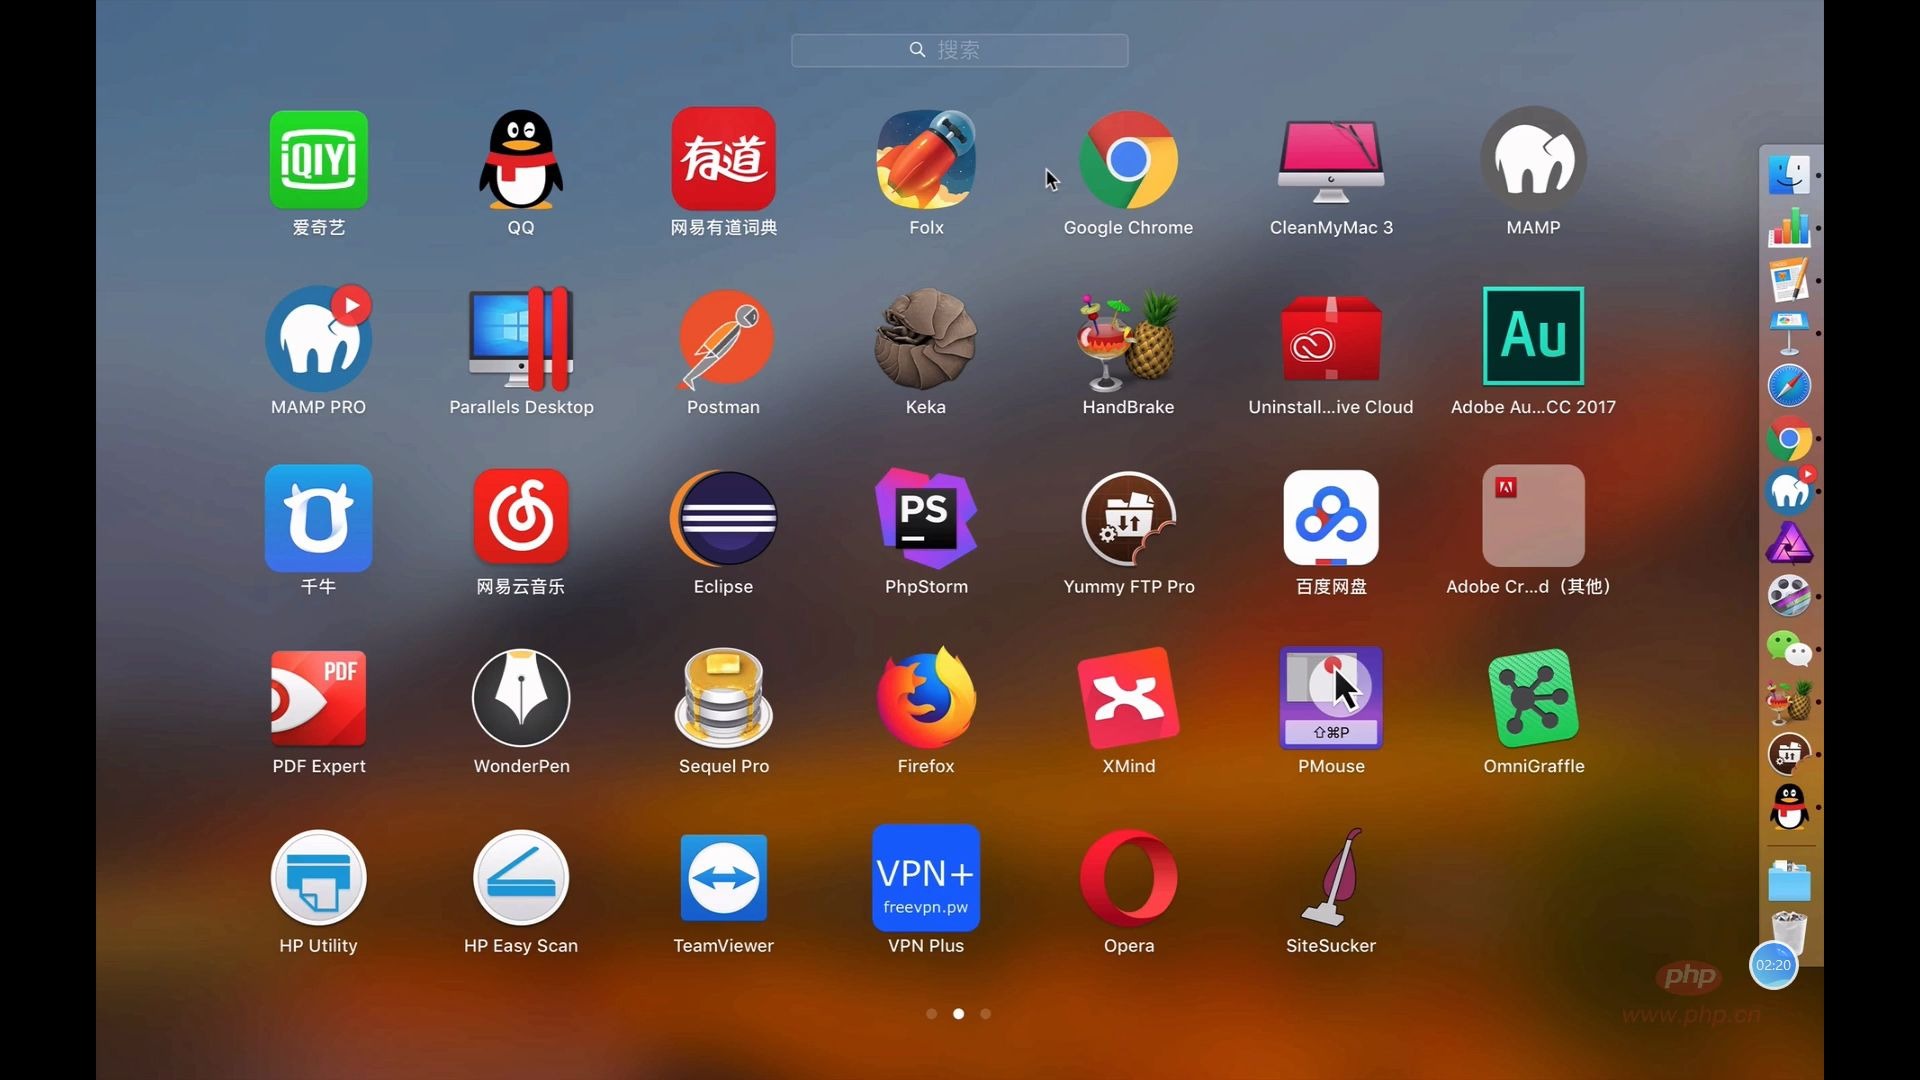Open Parallels Desktop
The image size is (1920, 1080).
[x=521, y=338]
